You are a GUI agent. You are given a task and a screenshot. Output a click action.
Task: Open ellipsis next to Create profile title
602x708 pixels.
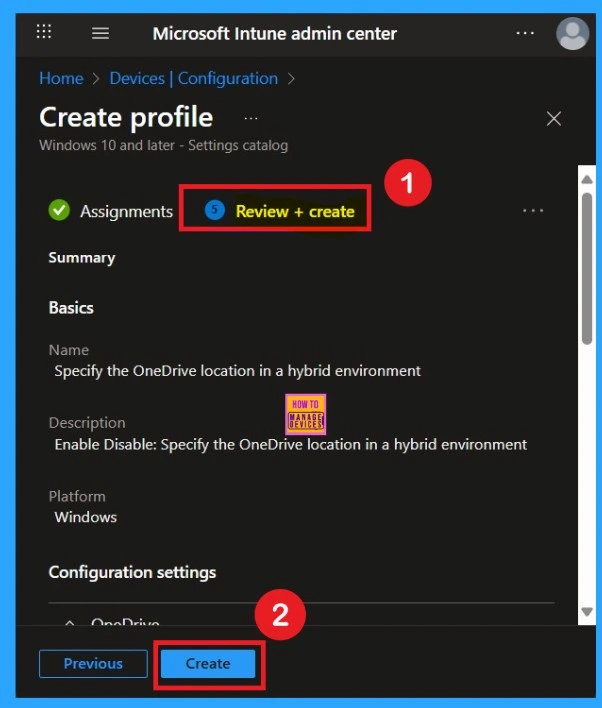(251, 119)
